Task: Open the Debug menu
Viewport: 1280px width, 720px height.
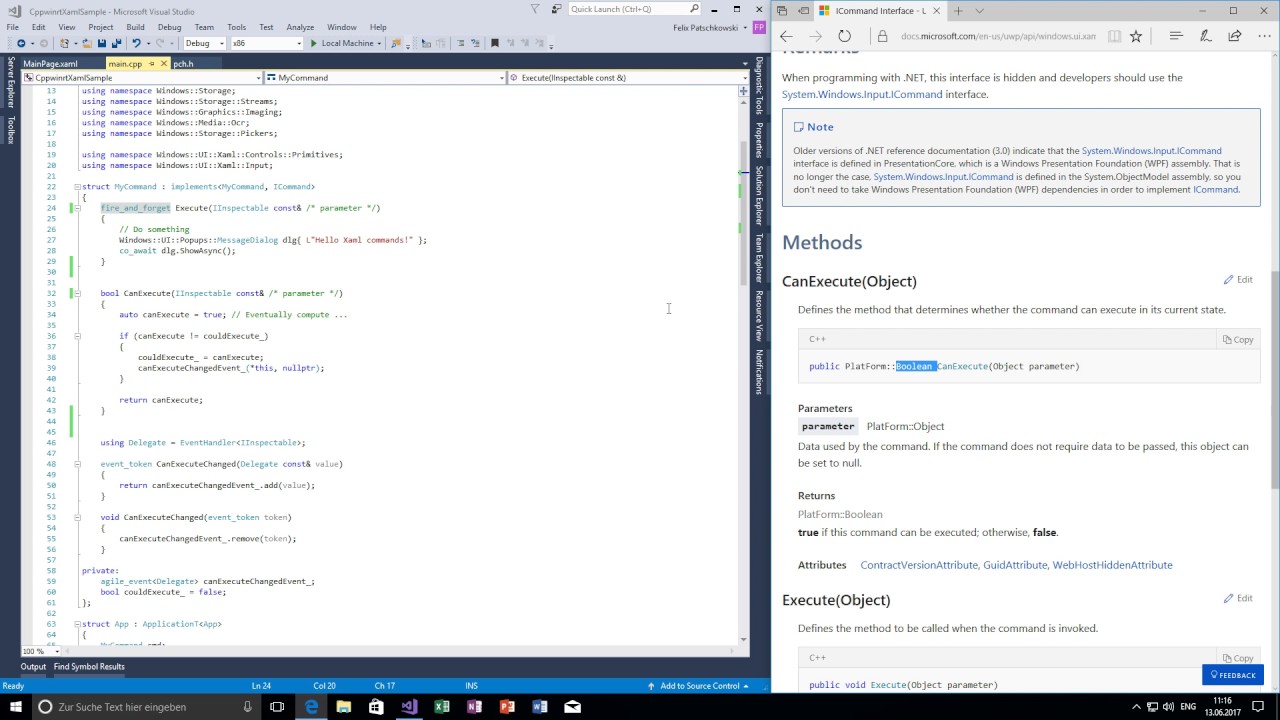Action: click(x=169, y=27)
